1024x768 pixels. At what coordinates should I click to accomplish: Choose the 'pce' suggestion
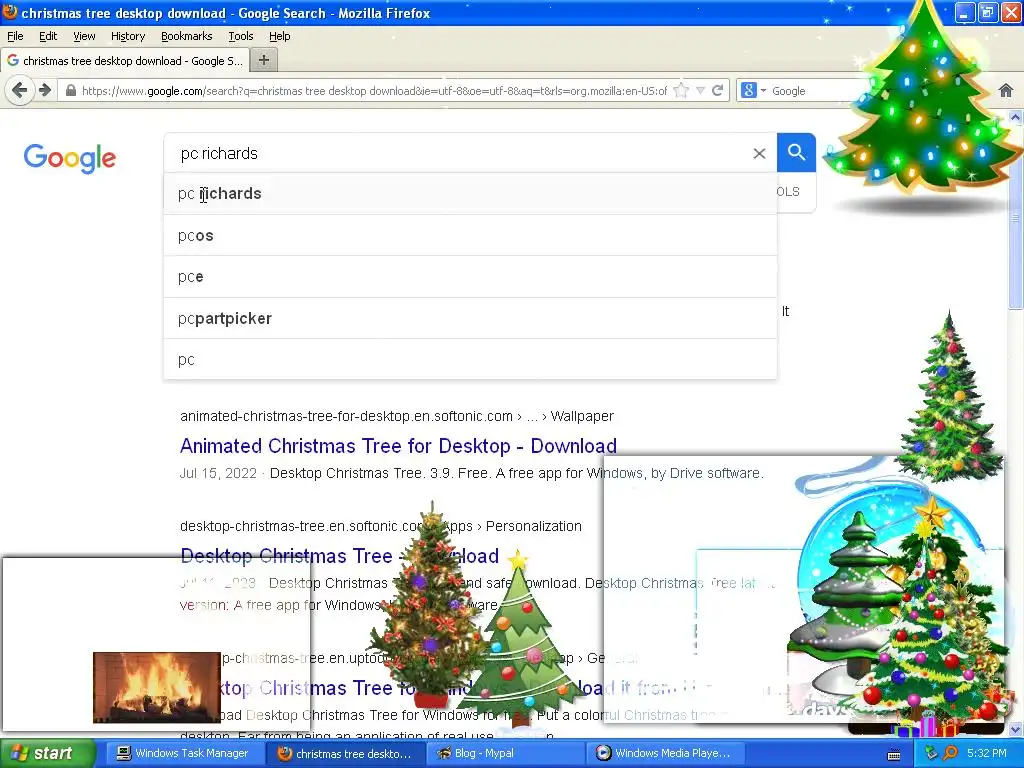point(470,277)
